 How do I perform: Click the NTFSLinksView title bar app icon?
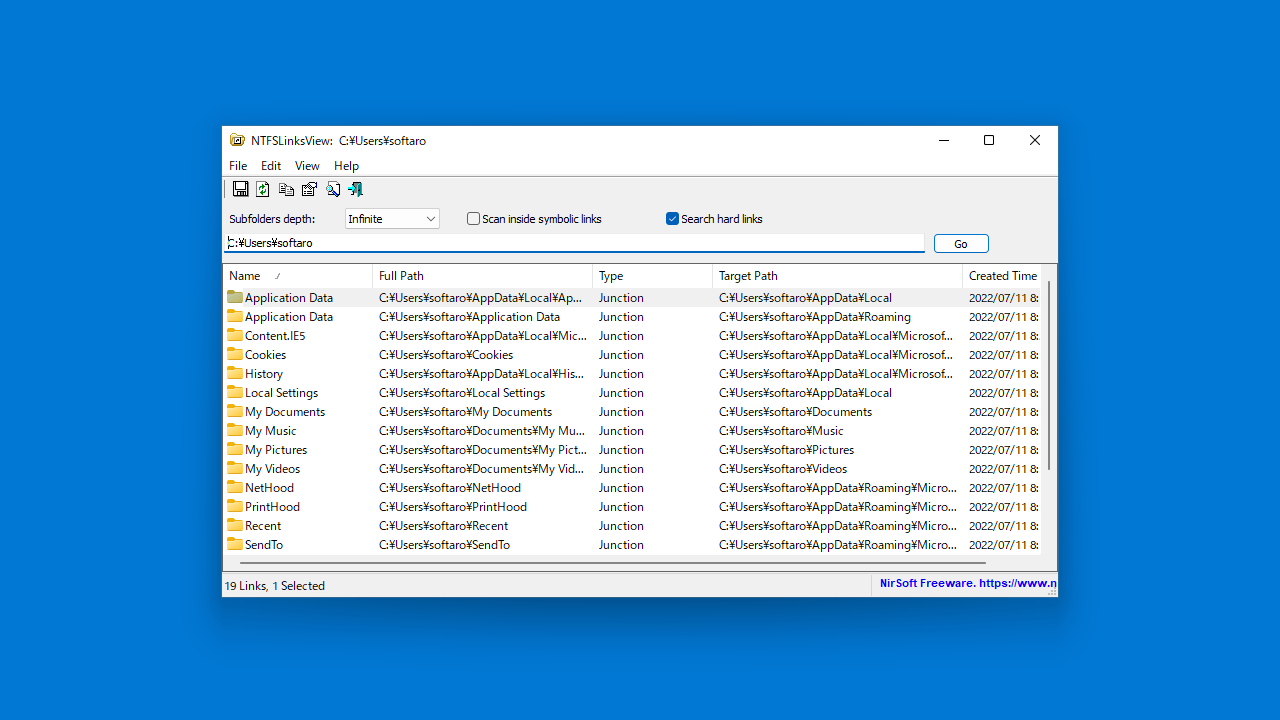(x=237, y=141)
